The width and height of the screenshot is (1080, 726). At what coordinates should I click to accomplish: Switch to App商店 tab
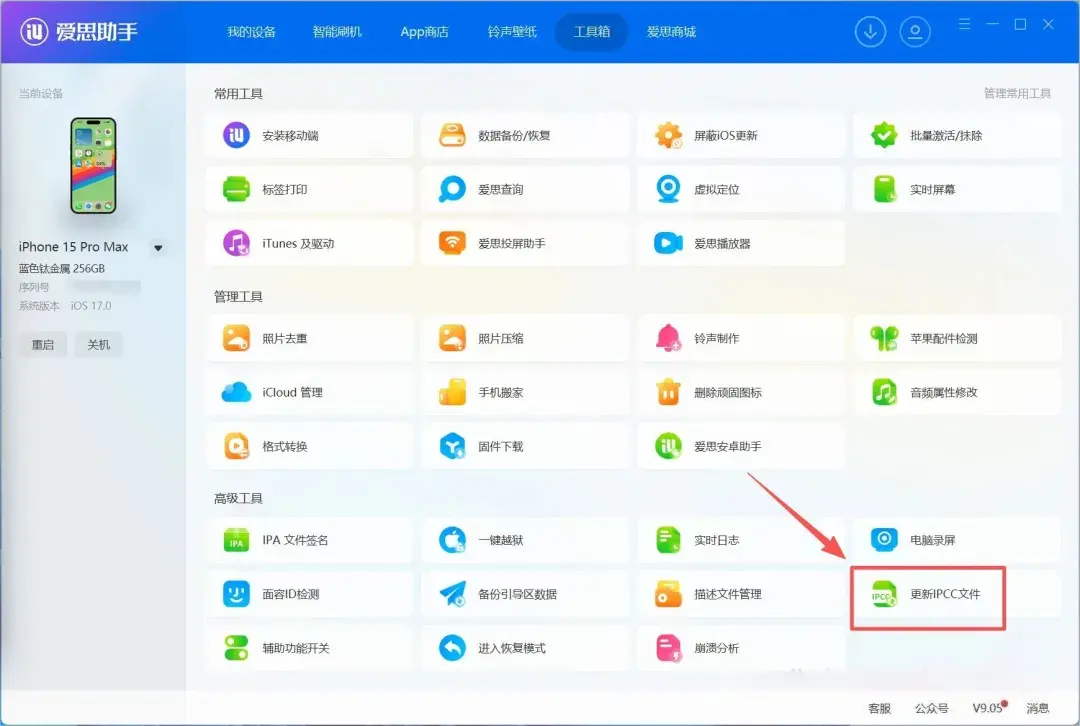click(424, 32)
